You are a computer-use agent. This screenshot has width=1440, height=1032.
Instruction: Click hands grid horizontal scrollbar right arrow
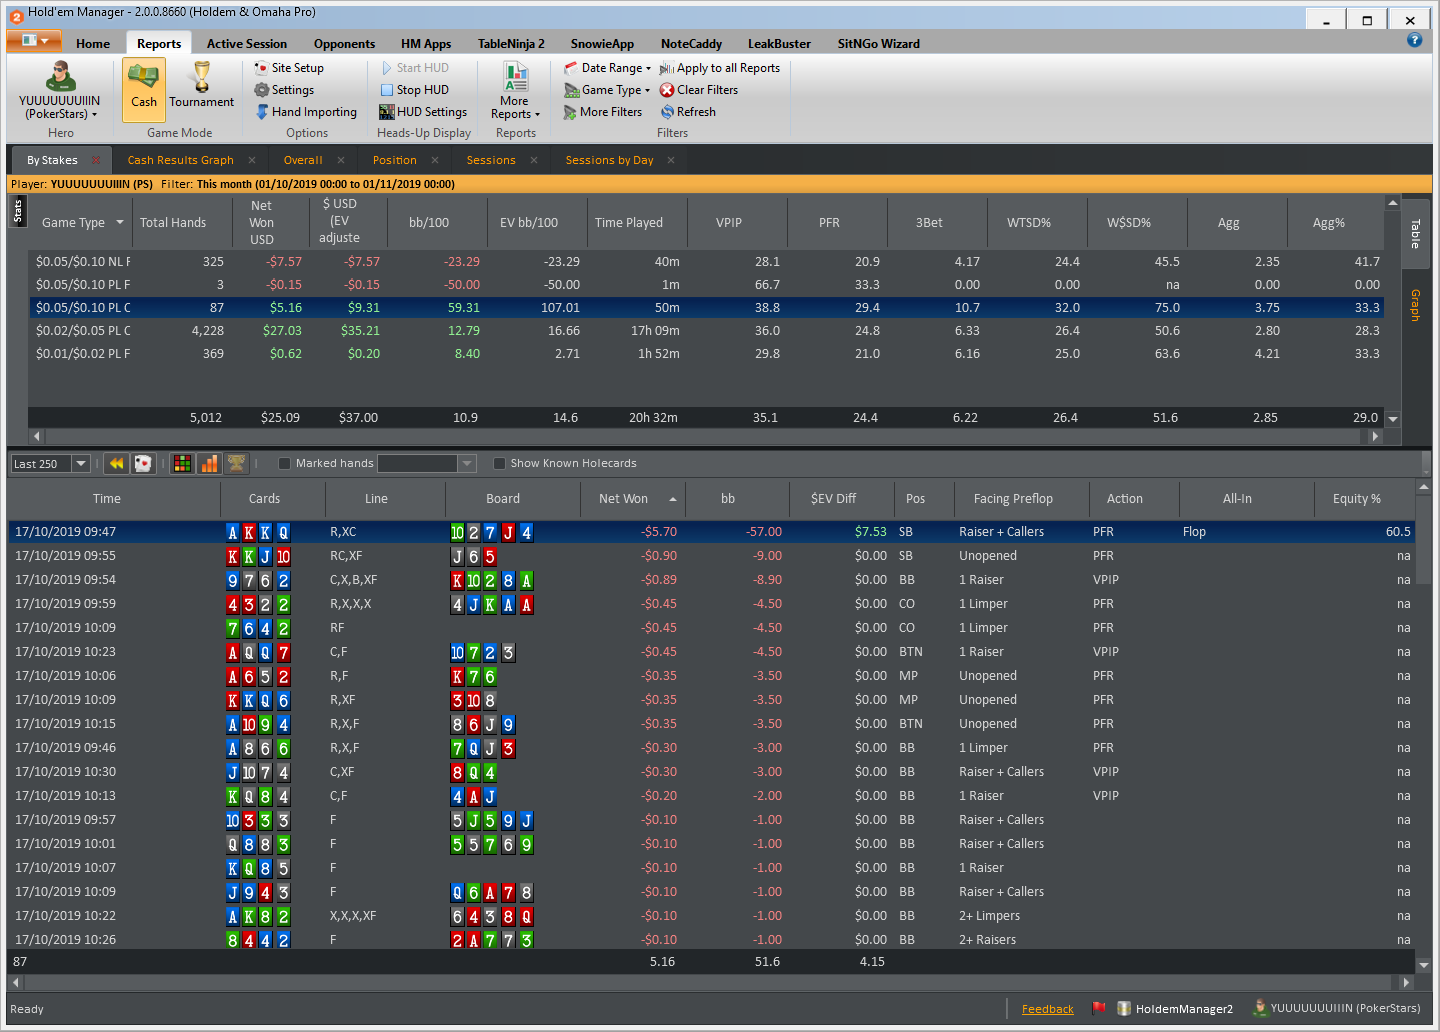pyautogui.click(x=1406, y=983)
